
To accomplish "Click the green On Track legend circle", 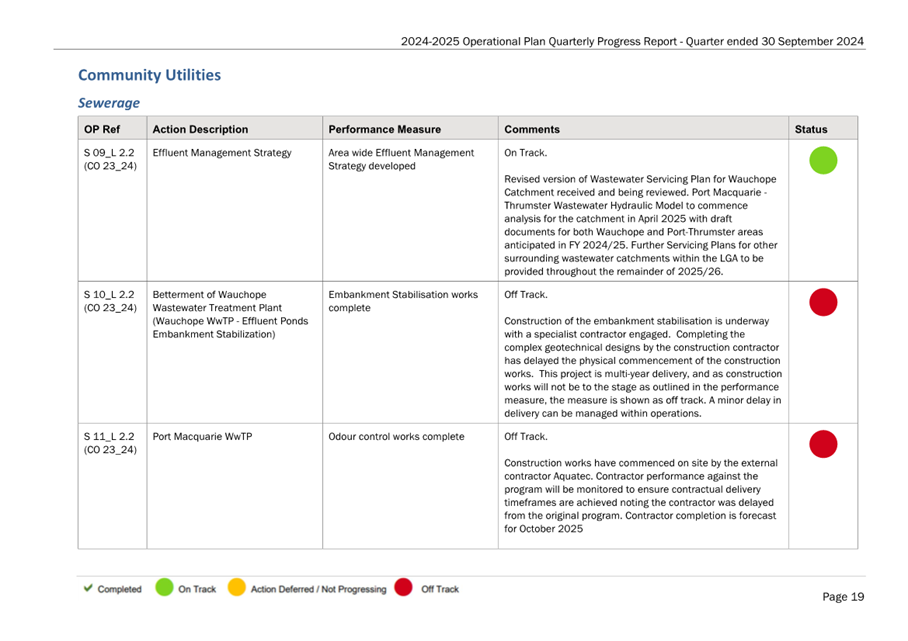I will point(164,587).
